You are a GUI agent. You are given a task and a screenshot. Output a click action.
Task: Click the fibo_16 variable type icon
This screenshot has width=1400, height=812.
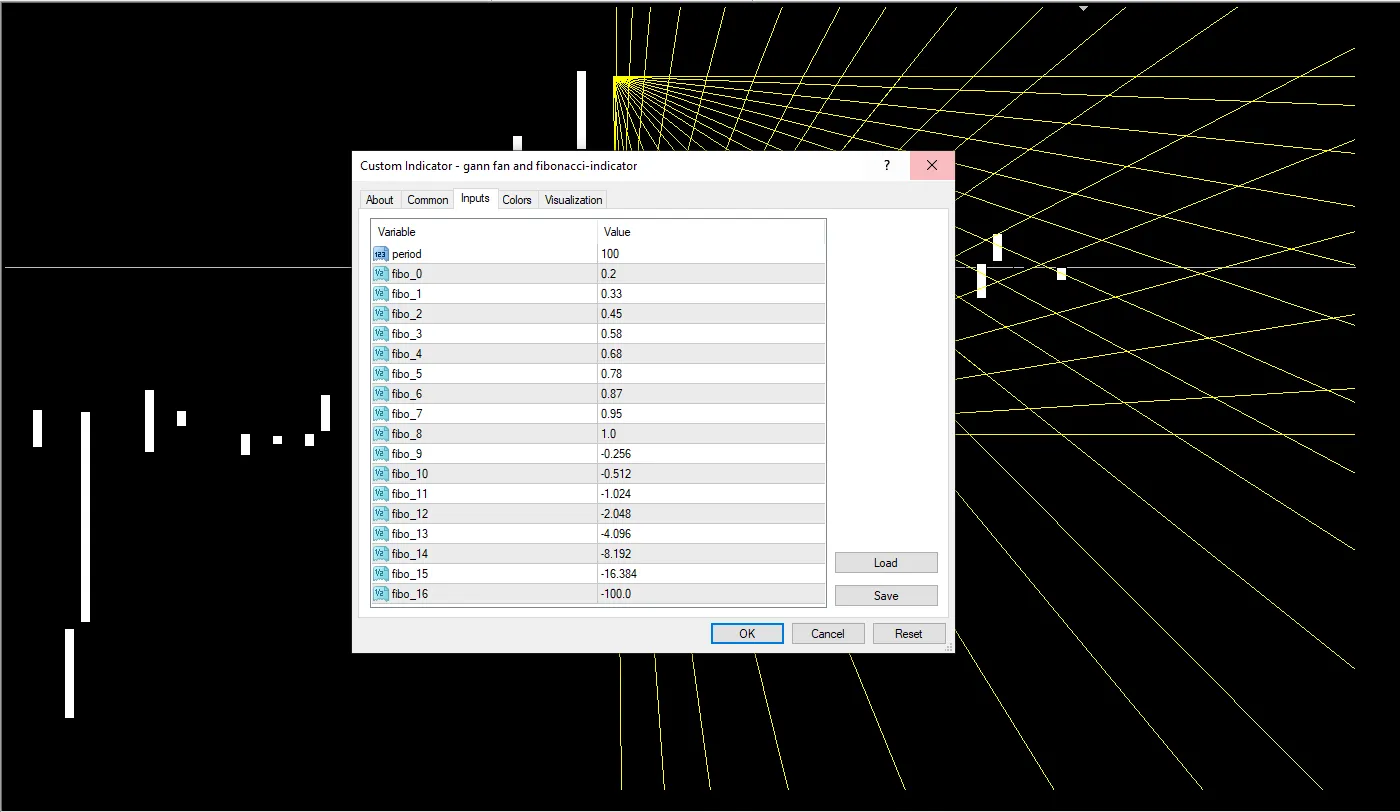[x=380, y=594]
